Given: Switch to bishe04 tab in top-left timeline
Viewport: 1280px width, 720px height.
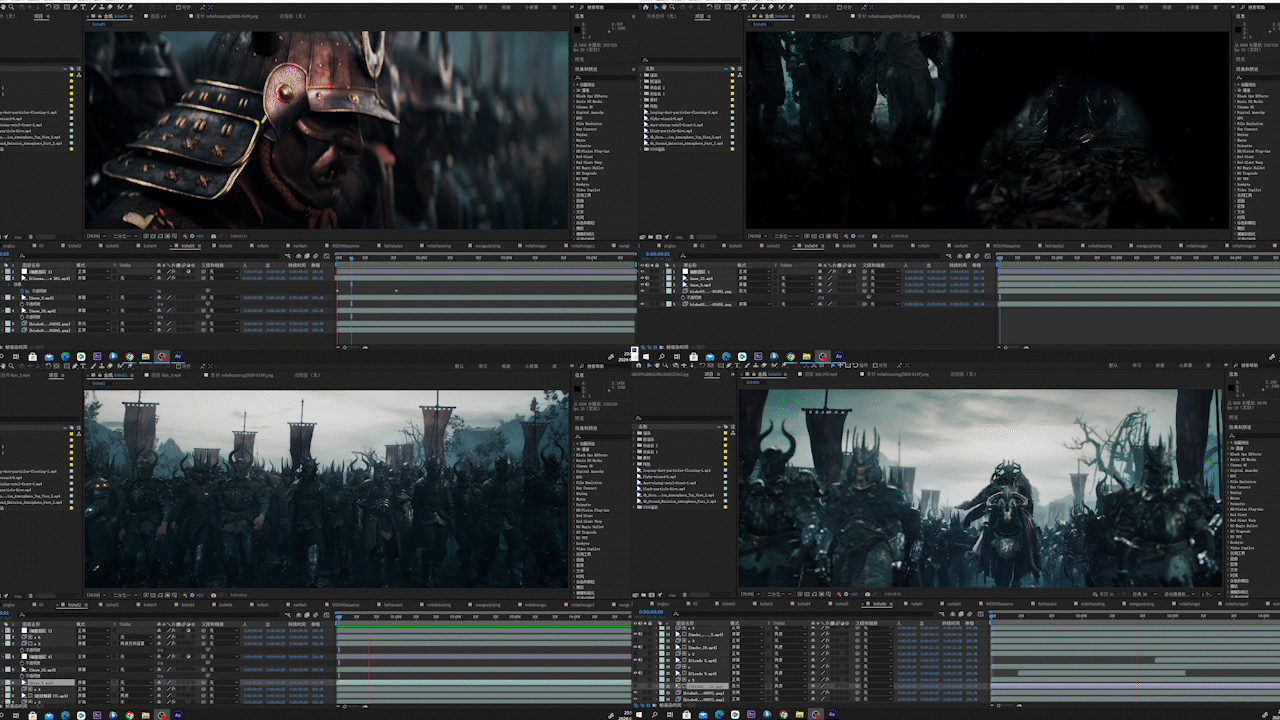Looking at the screenshot, I should pyautogui.click(x=150, y=246).
